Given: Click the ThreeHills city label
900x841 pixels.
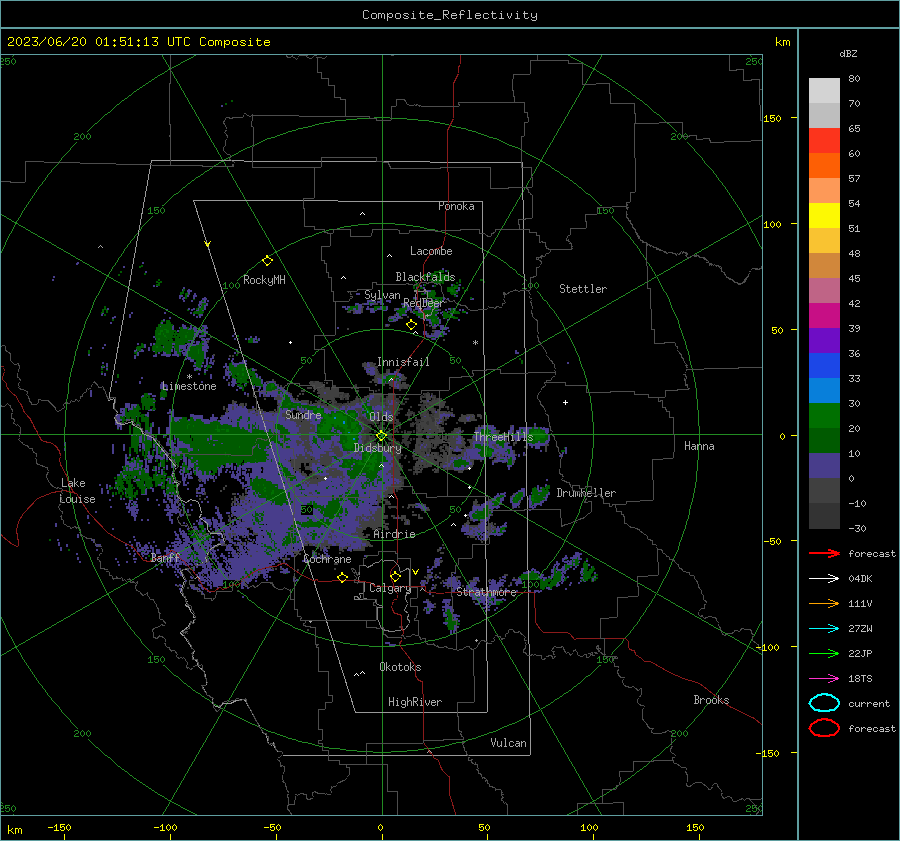Looking at the screenshot, I should [503, 437].
